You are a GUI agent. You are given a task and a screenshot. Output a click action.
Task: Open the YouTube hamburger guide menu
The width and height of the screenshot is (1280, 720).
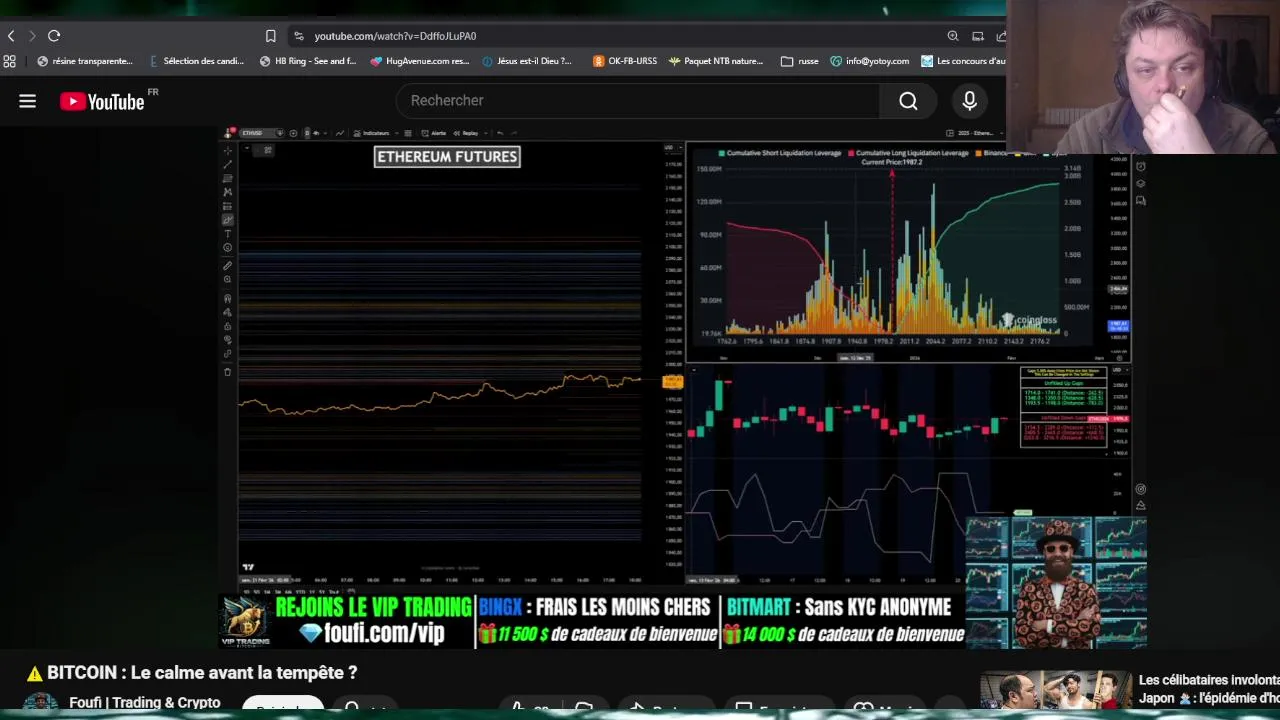tap(27, 101)
